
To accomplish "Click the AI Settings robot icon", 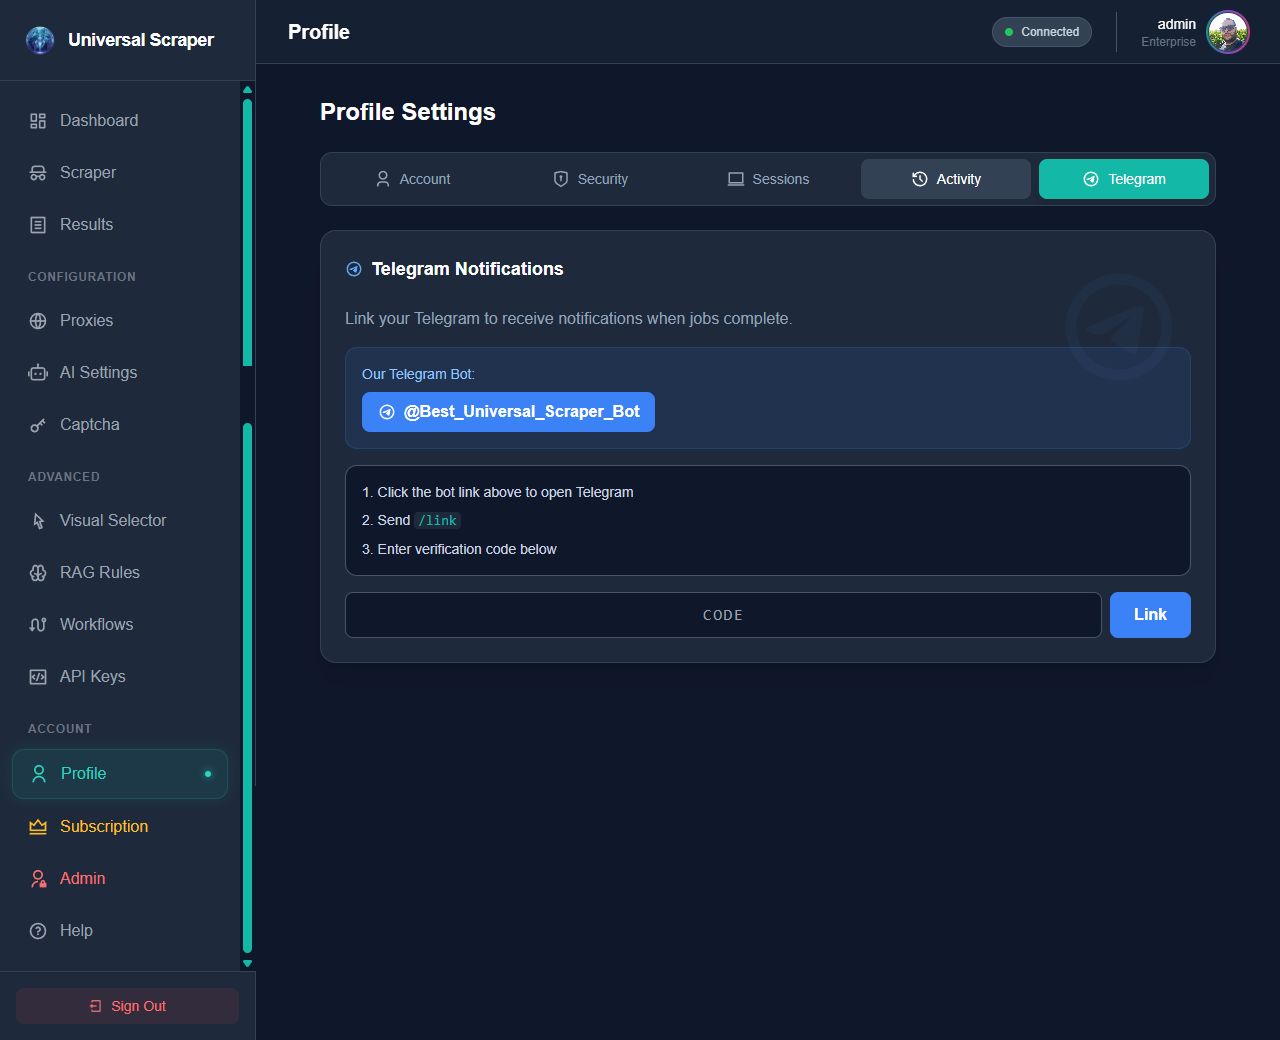I will pyautogui.click(x=38, y=373).
